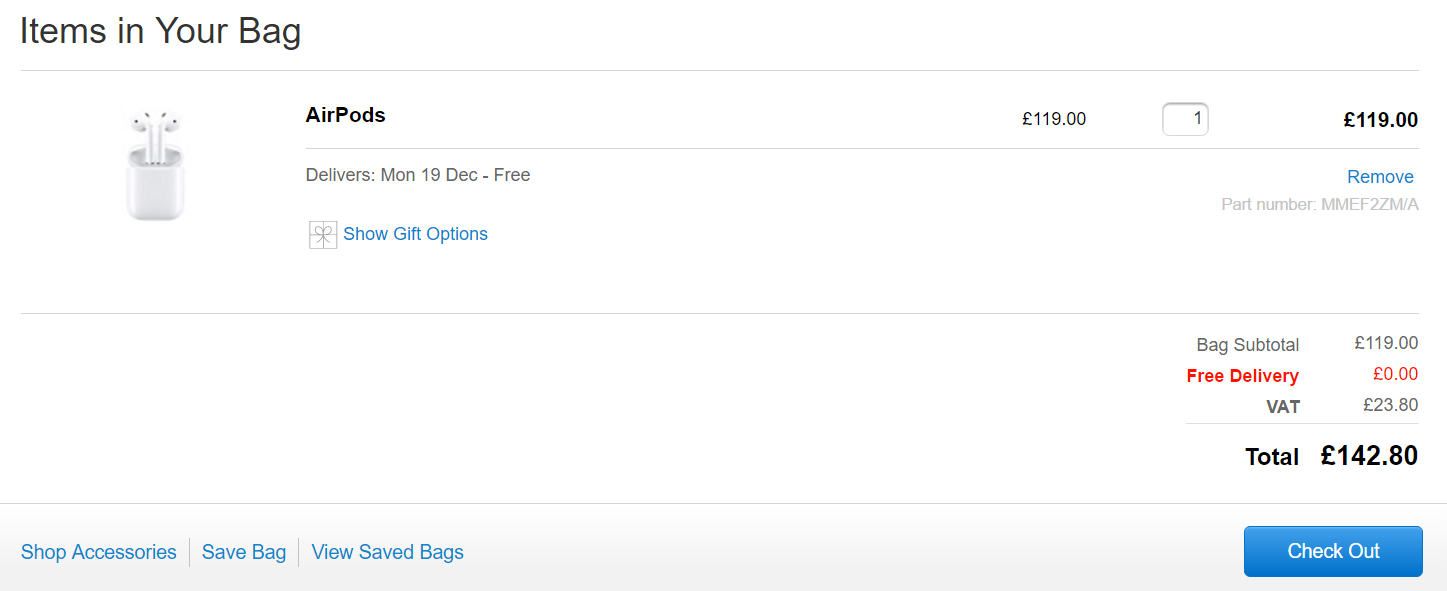Open the Shop Accessories link
This screenshot has height=591, width=1447.
coord(98,552)
